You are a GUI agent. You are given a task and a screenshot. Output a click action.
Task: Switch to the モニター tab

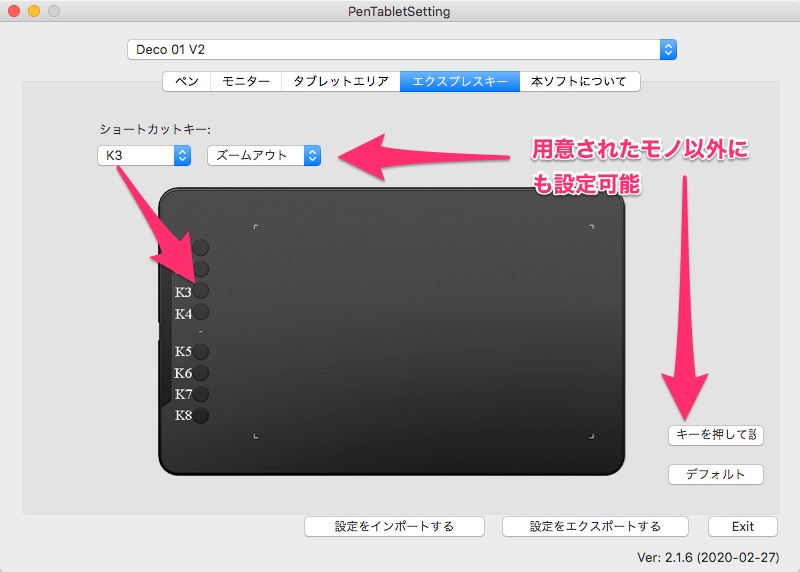[246, 81]
